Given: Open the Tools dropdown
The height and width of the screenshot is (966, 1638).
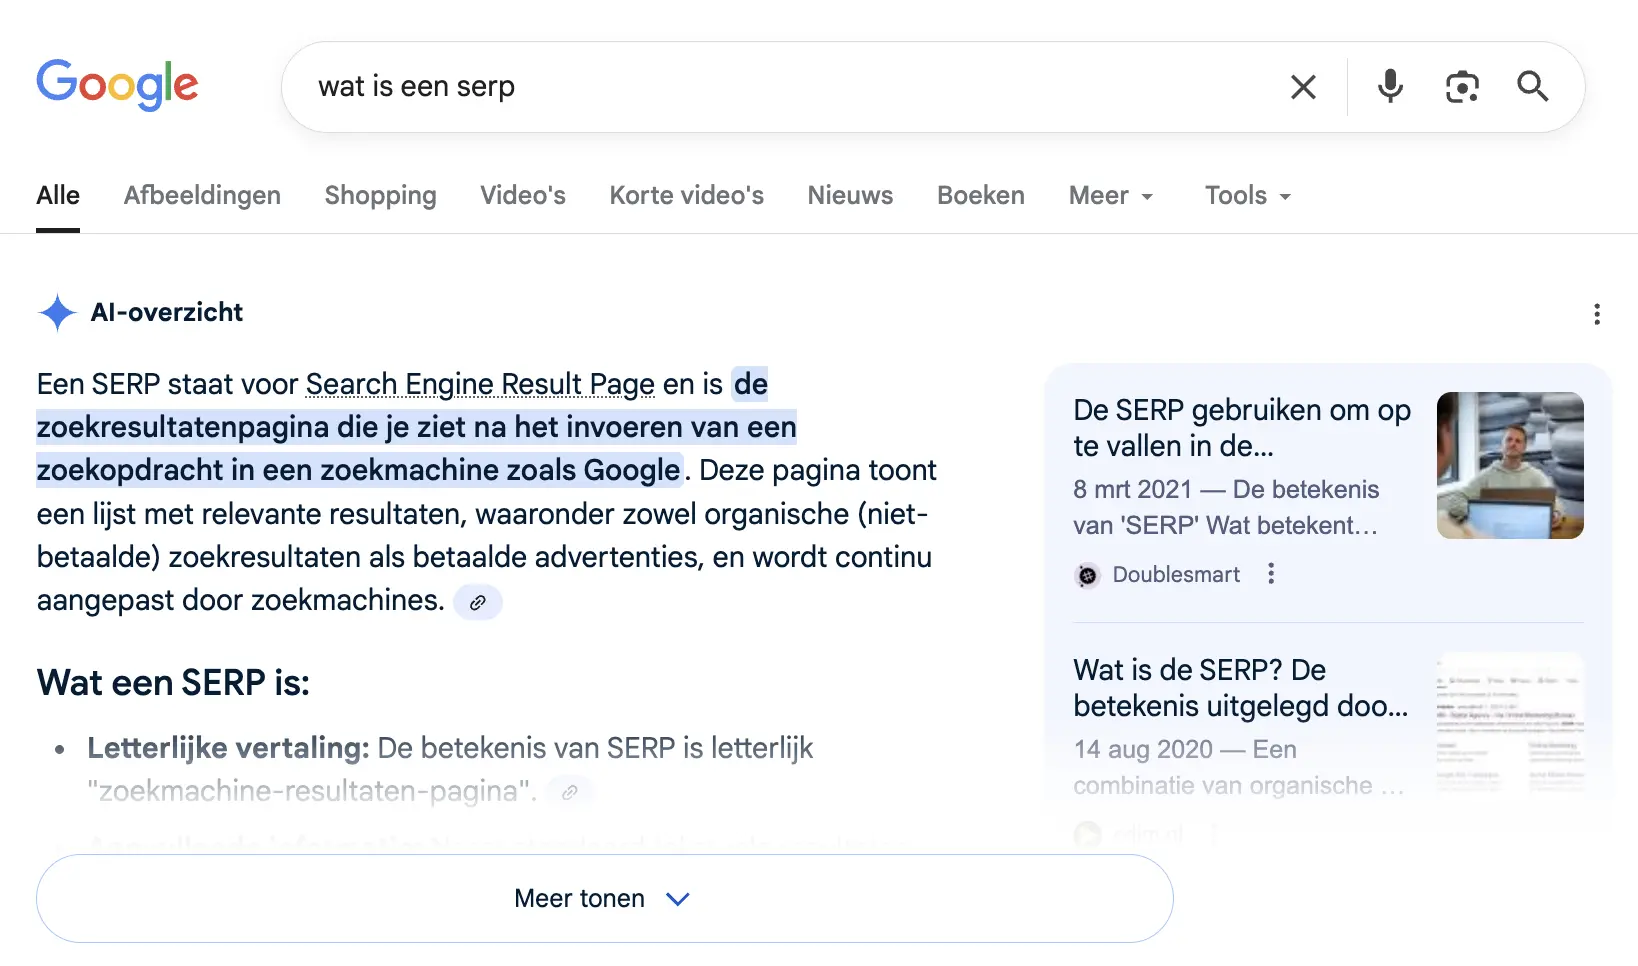Looking at the screenshot, I should point(1246,196).
